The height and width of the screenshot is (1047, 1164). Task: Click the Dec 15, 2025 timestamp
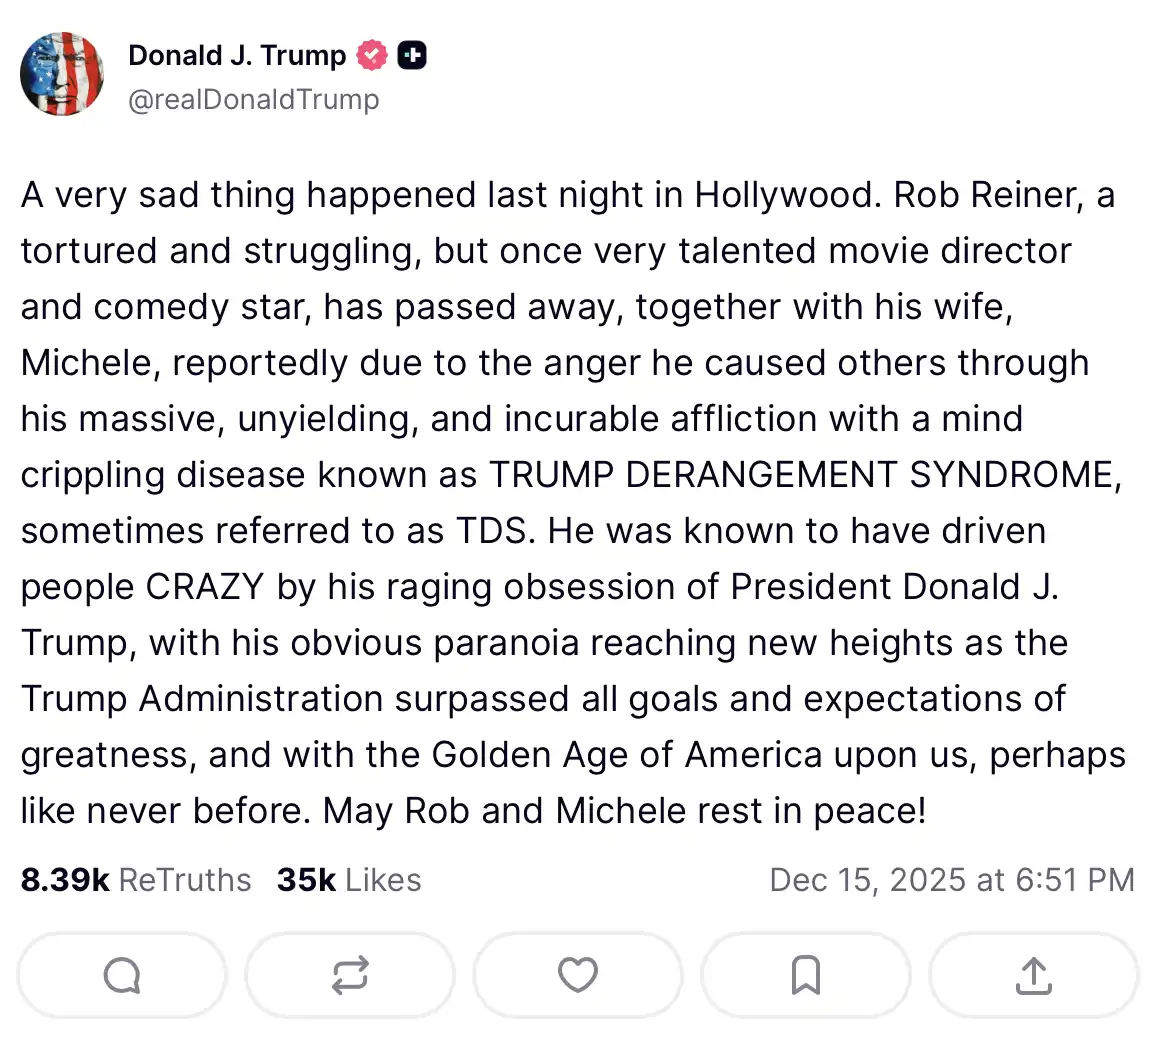951,880
